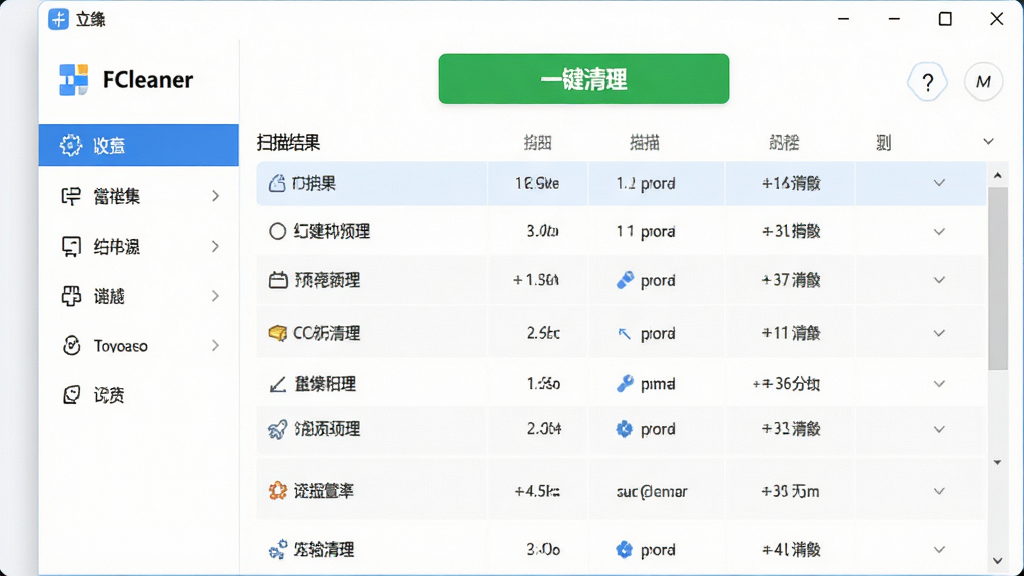
Task: Click the icon of the last sidebar item
Action: coord(71,394)
